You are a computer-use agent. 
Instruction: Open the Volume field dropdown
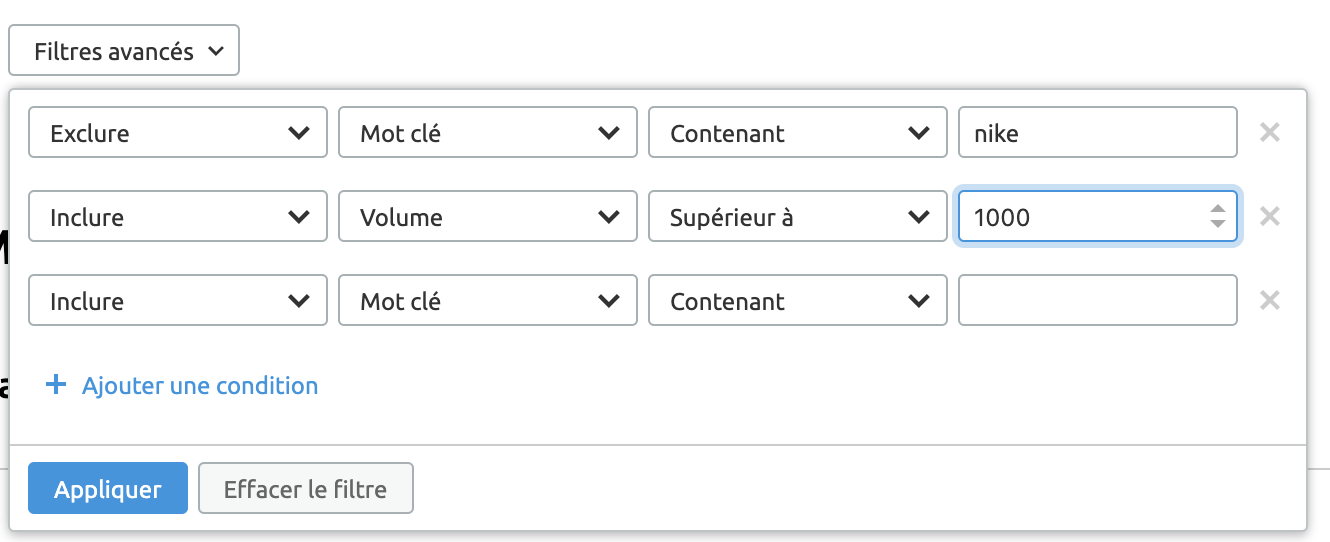pyautogui.click(x=487, y=217)
